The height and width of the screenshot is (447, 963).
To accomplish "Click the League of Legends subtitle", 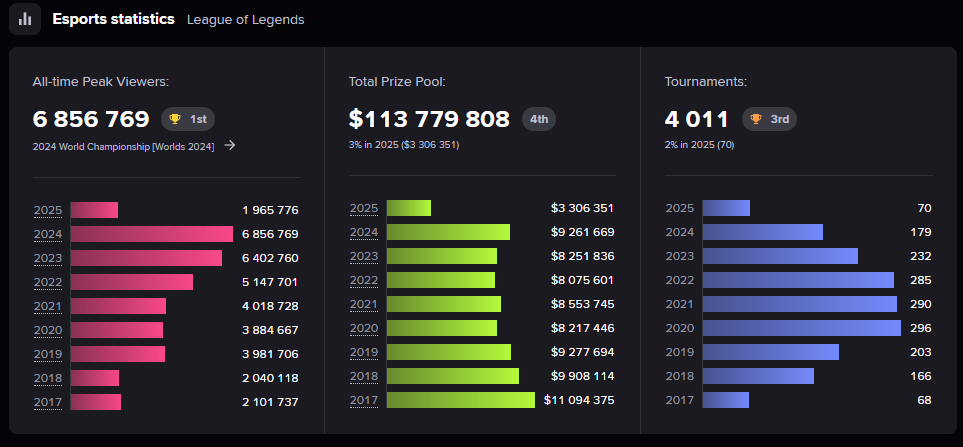I will pos(246,20).
